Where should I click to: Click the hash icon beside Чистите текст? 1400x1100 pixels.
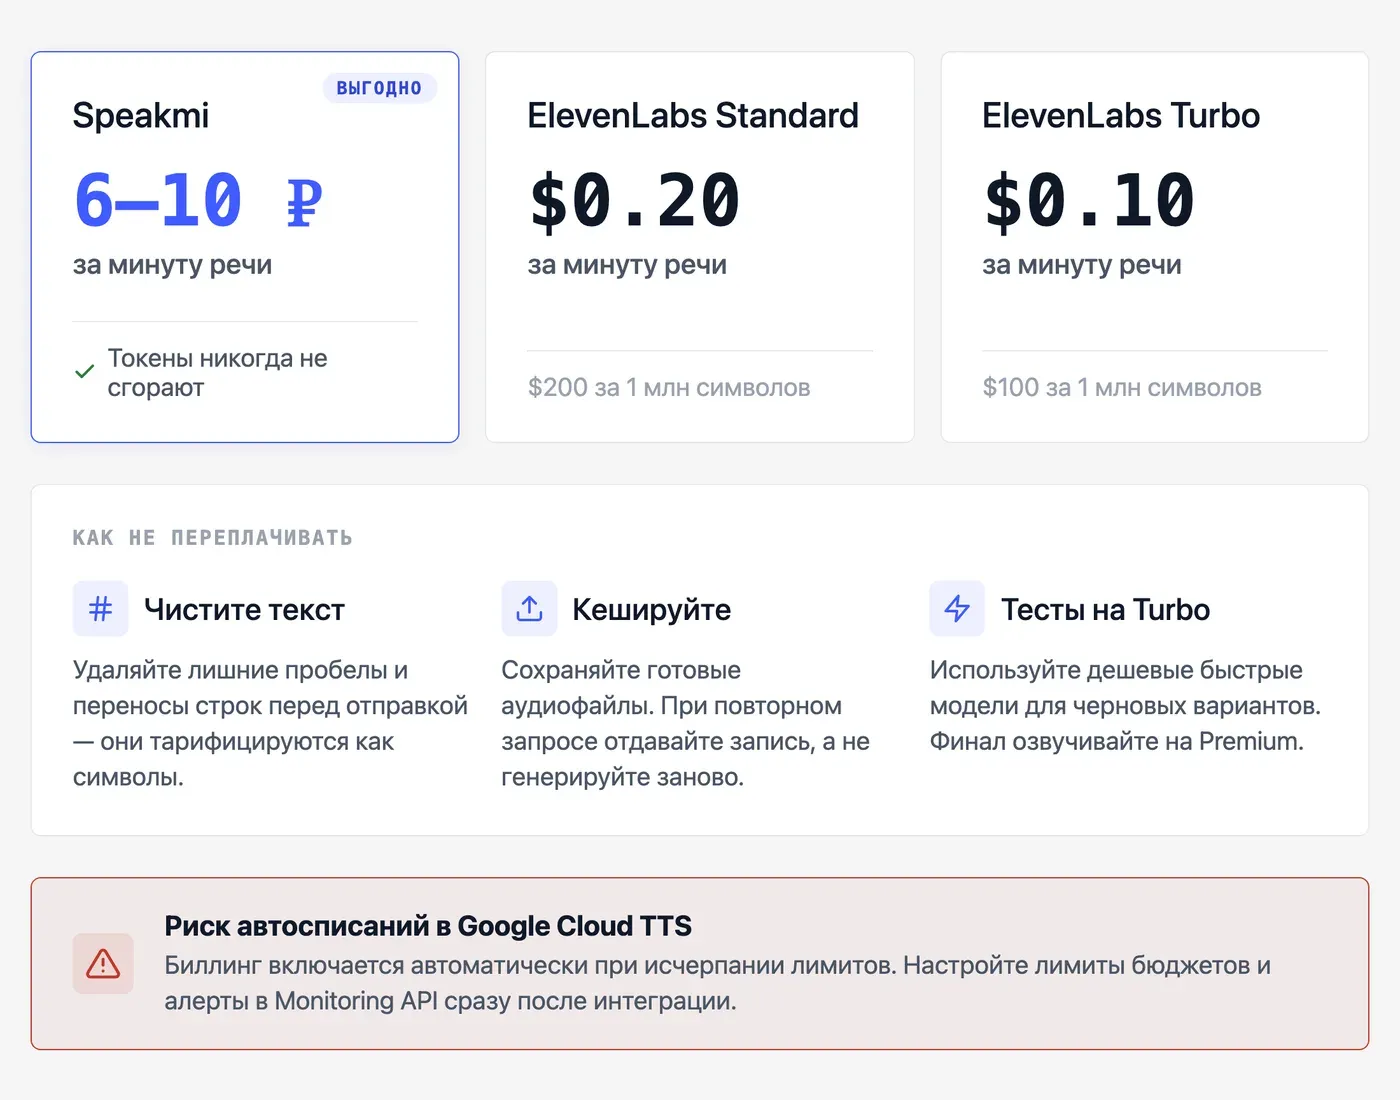[x=101, y=609]
